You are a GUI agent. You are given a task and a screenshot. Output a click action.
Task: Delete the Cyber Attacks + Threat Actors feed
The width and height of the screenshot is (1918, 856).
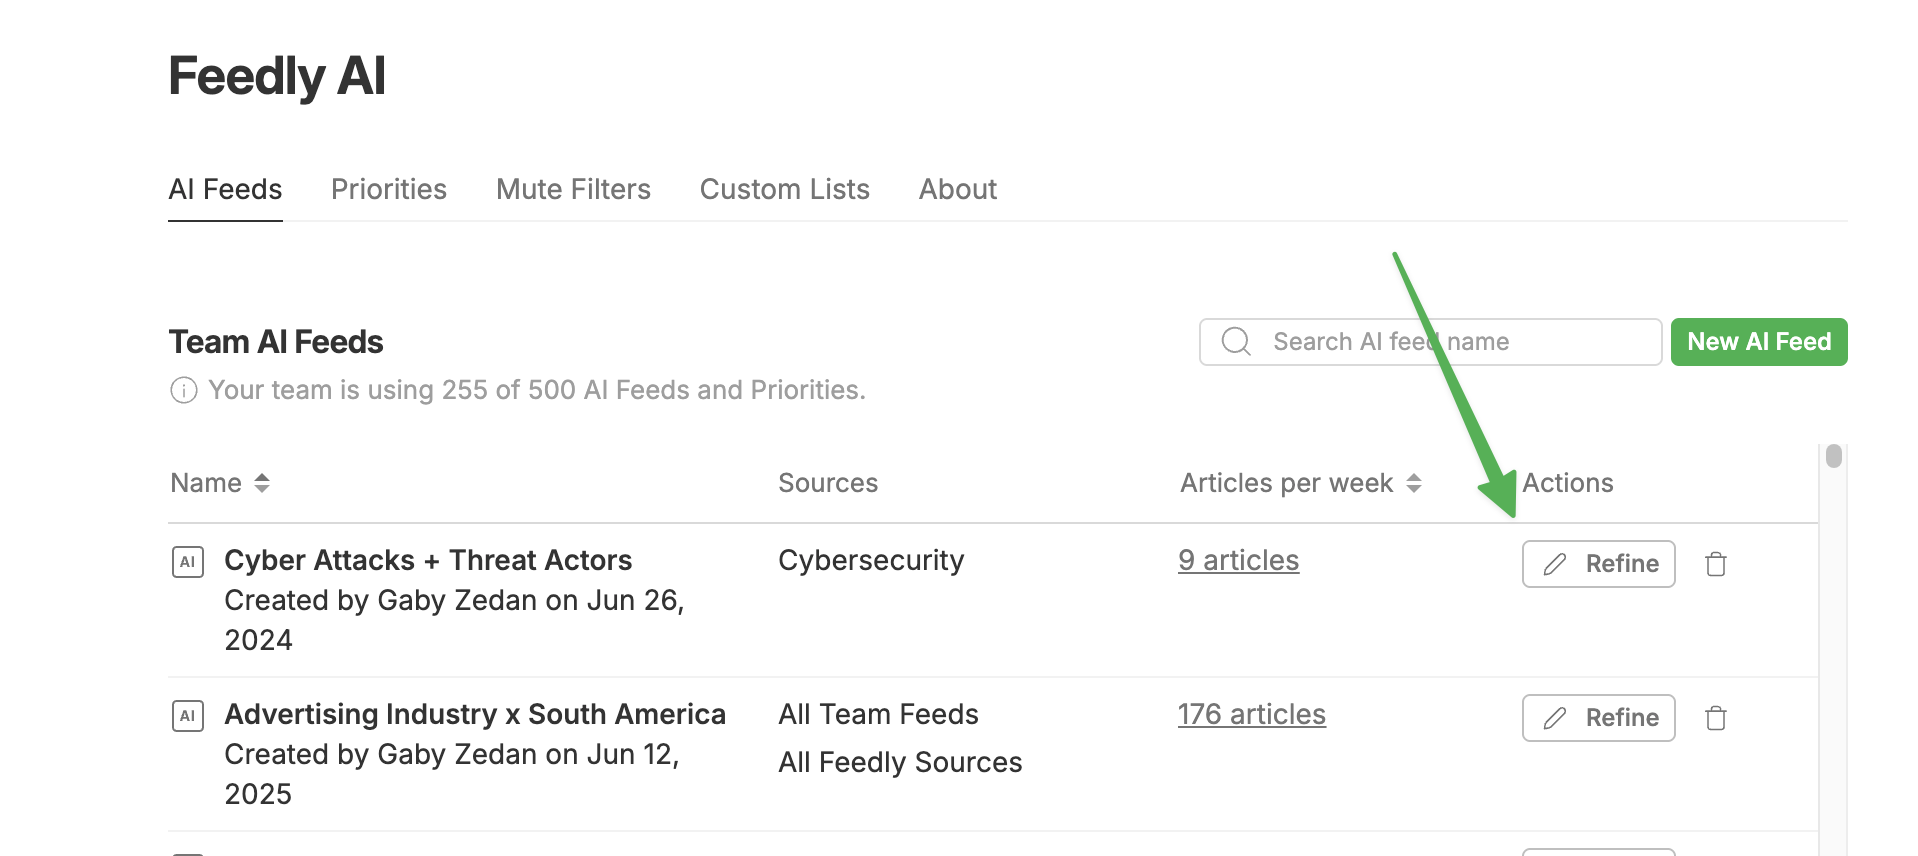[1716, 564]
